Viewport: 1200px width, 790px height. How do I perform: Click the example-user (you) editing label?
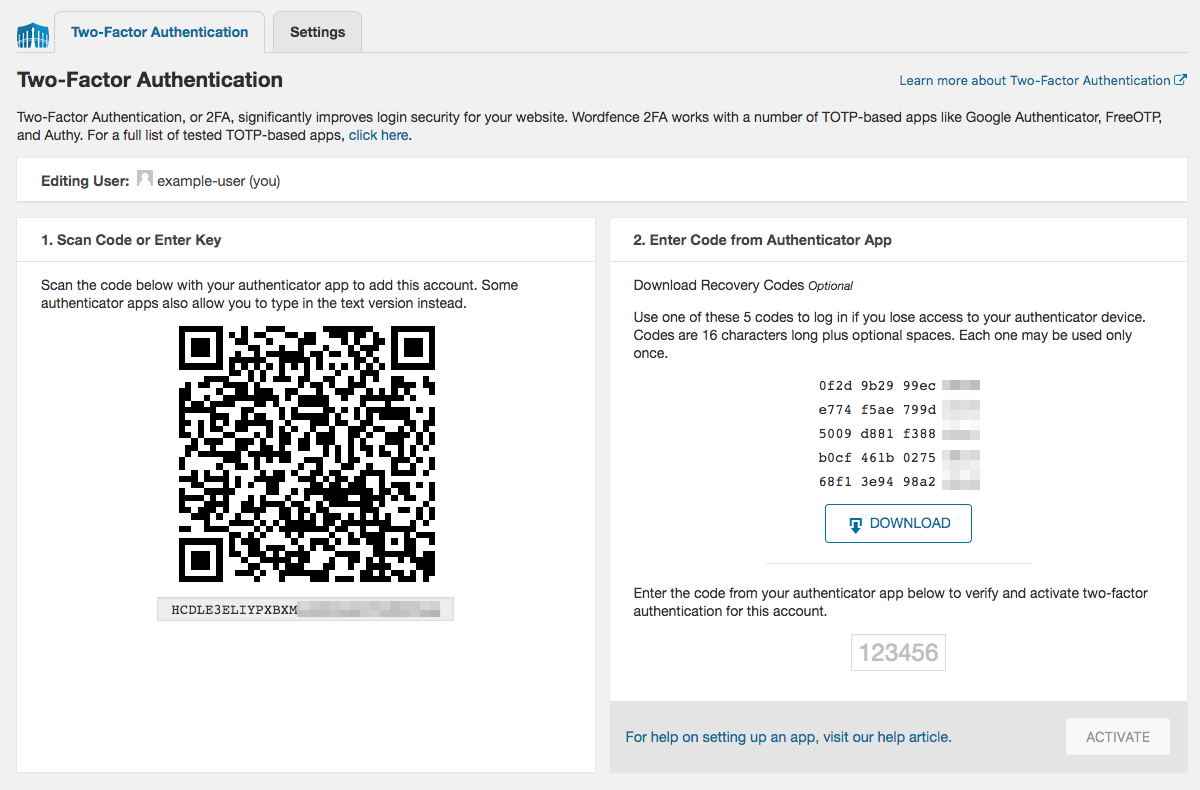220,181
